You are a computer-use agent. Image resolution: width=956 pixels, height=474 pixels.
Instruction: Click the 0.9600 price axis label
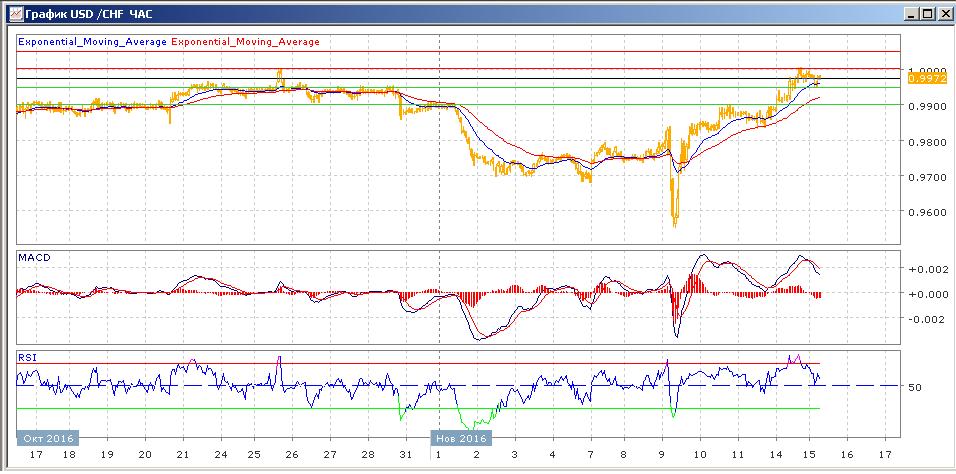coord(927,212)
